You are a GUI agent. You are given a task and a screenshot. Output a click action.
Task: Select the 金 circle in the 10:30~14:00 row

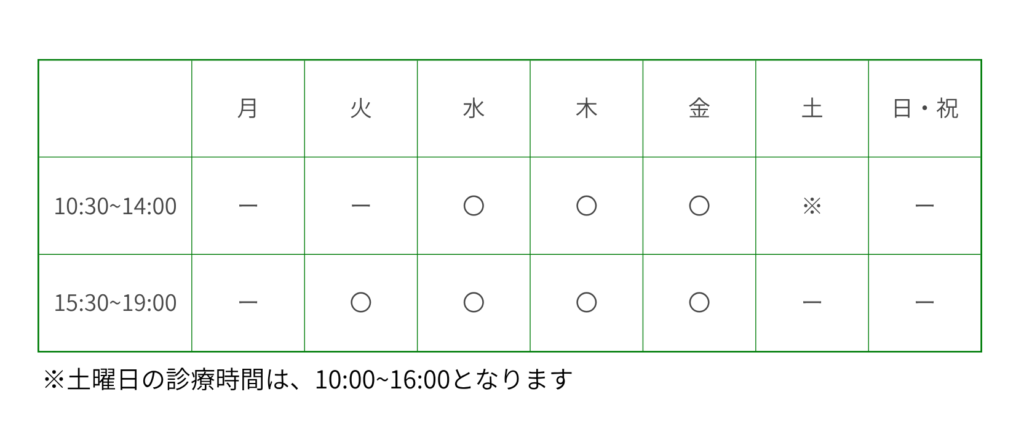click(699, 206)
